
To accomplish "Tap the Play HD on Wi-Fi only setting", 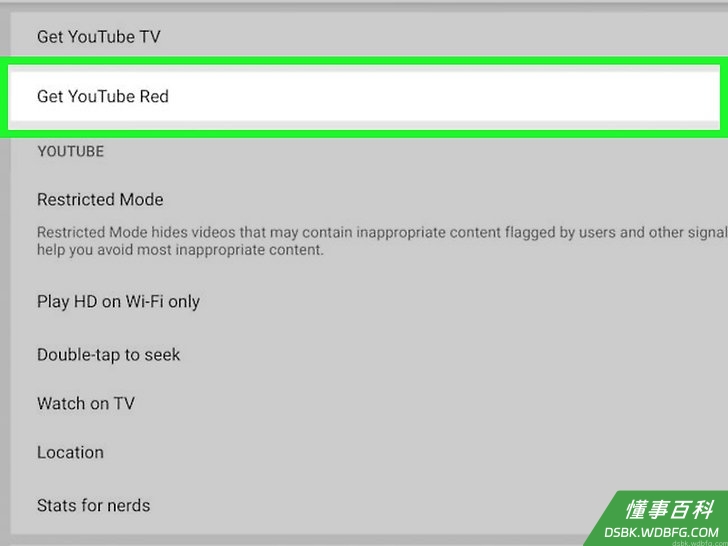I will [369, 302].
